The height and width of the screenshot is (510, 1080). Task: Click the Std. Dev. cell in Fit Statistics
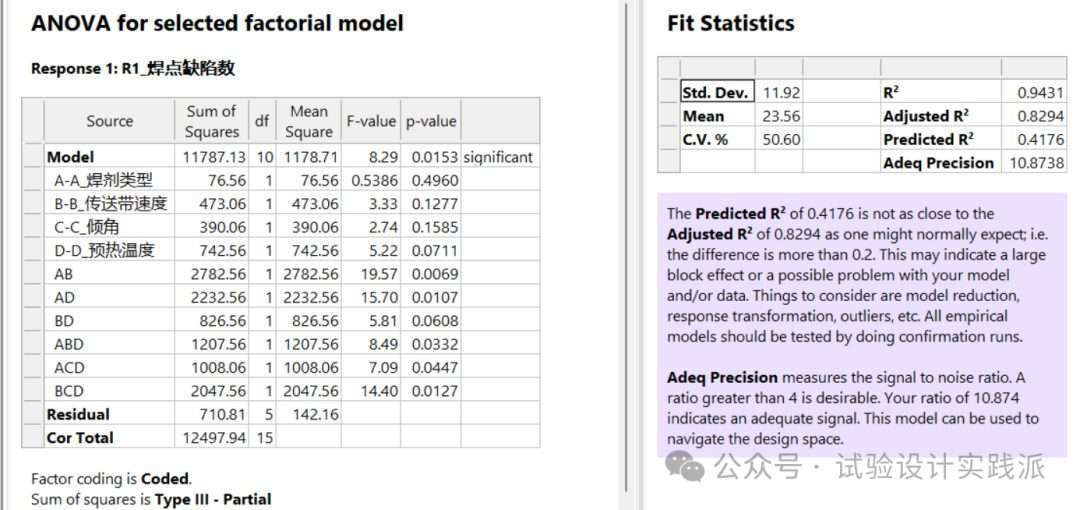[715, 92]
